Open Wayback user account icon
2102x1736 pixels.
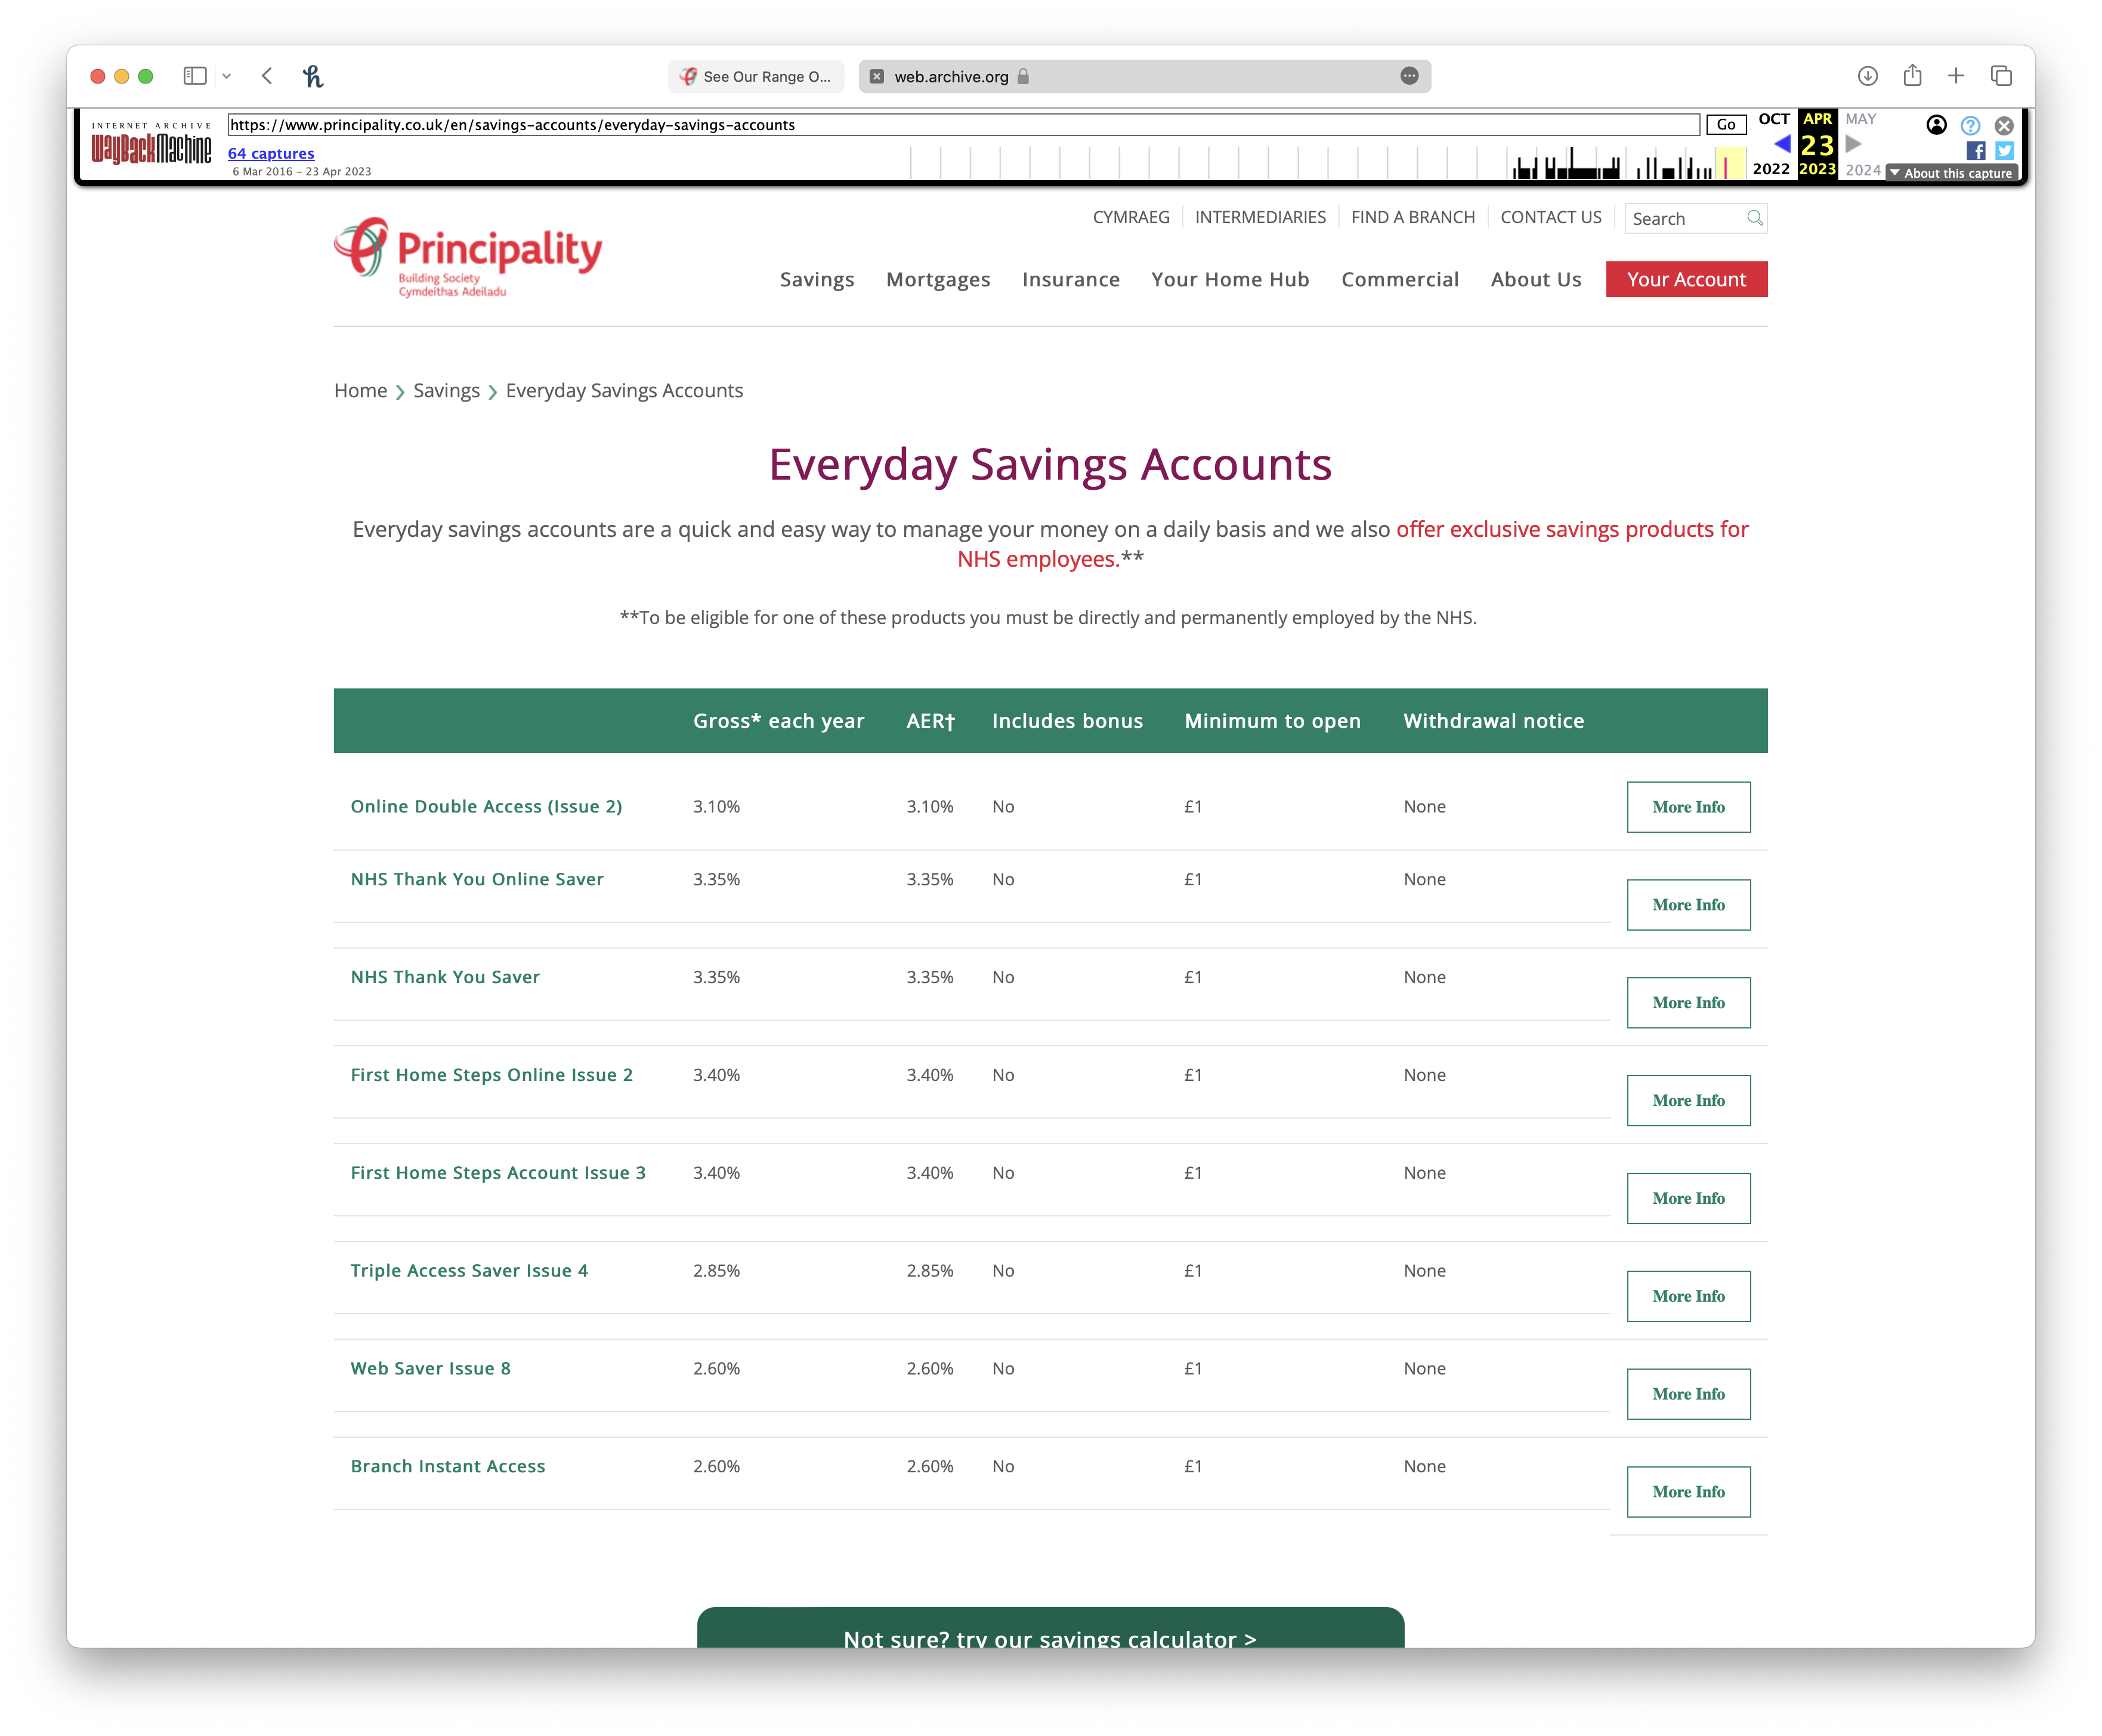point(1936,125)
